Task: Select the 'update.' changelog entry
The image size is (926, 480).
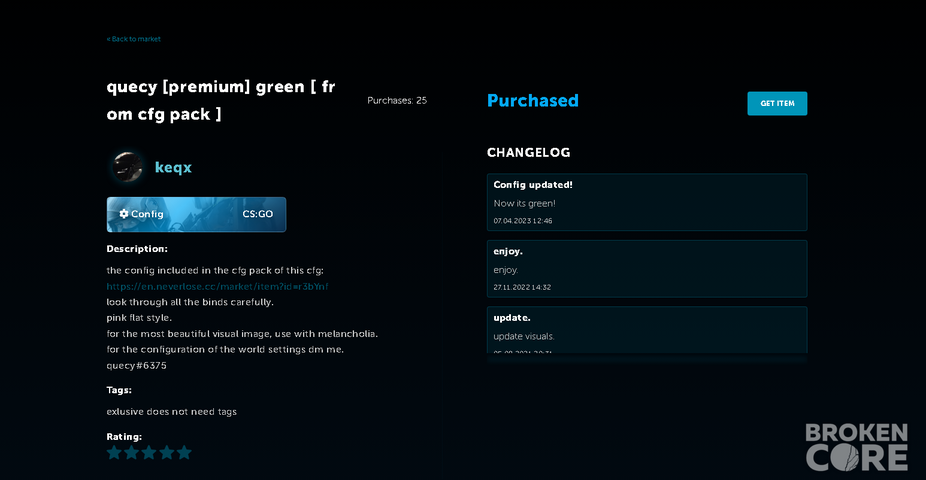Action: tap(647, 331)
